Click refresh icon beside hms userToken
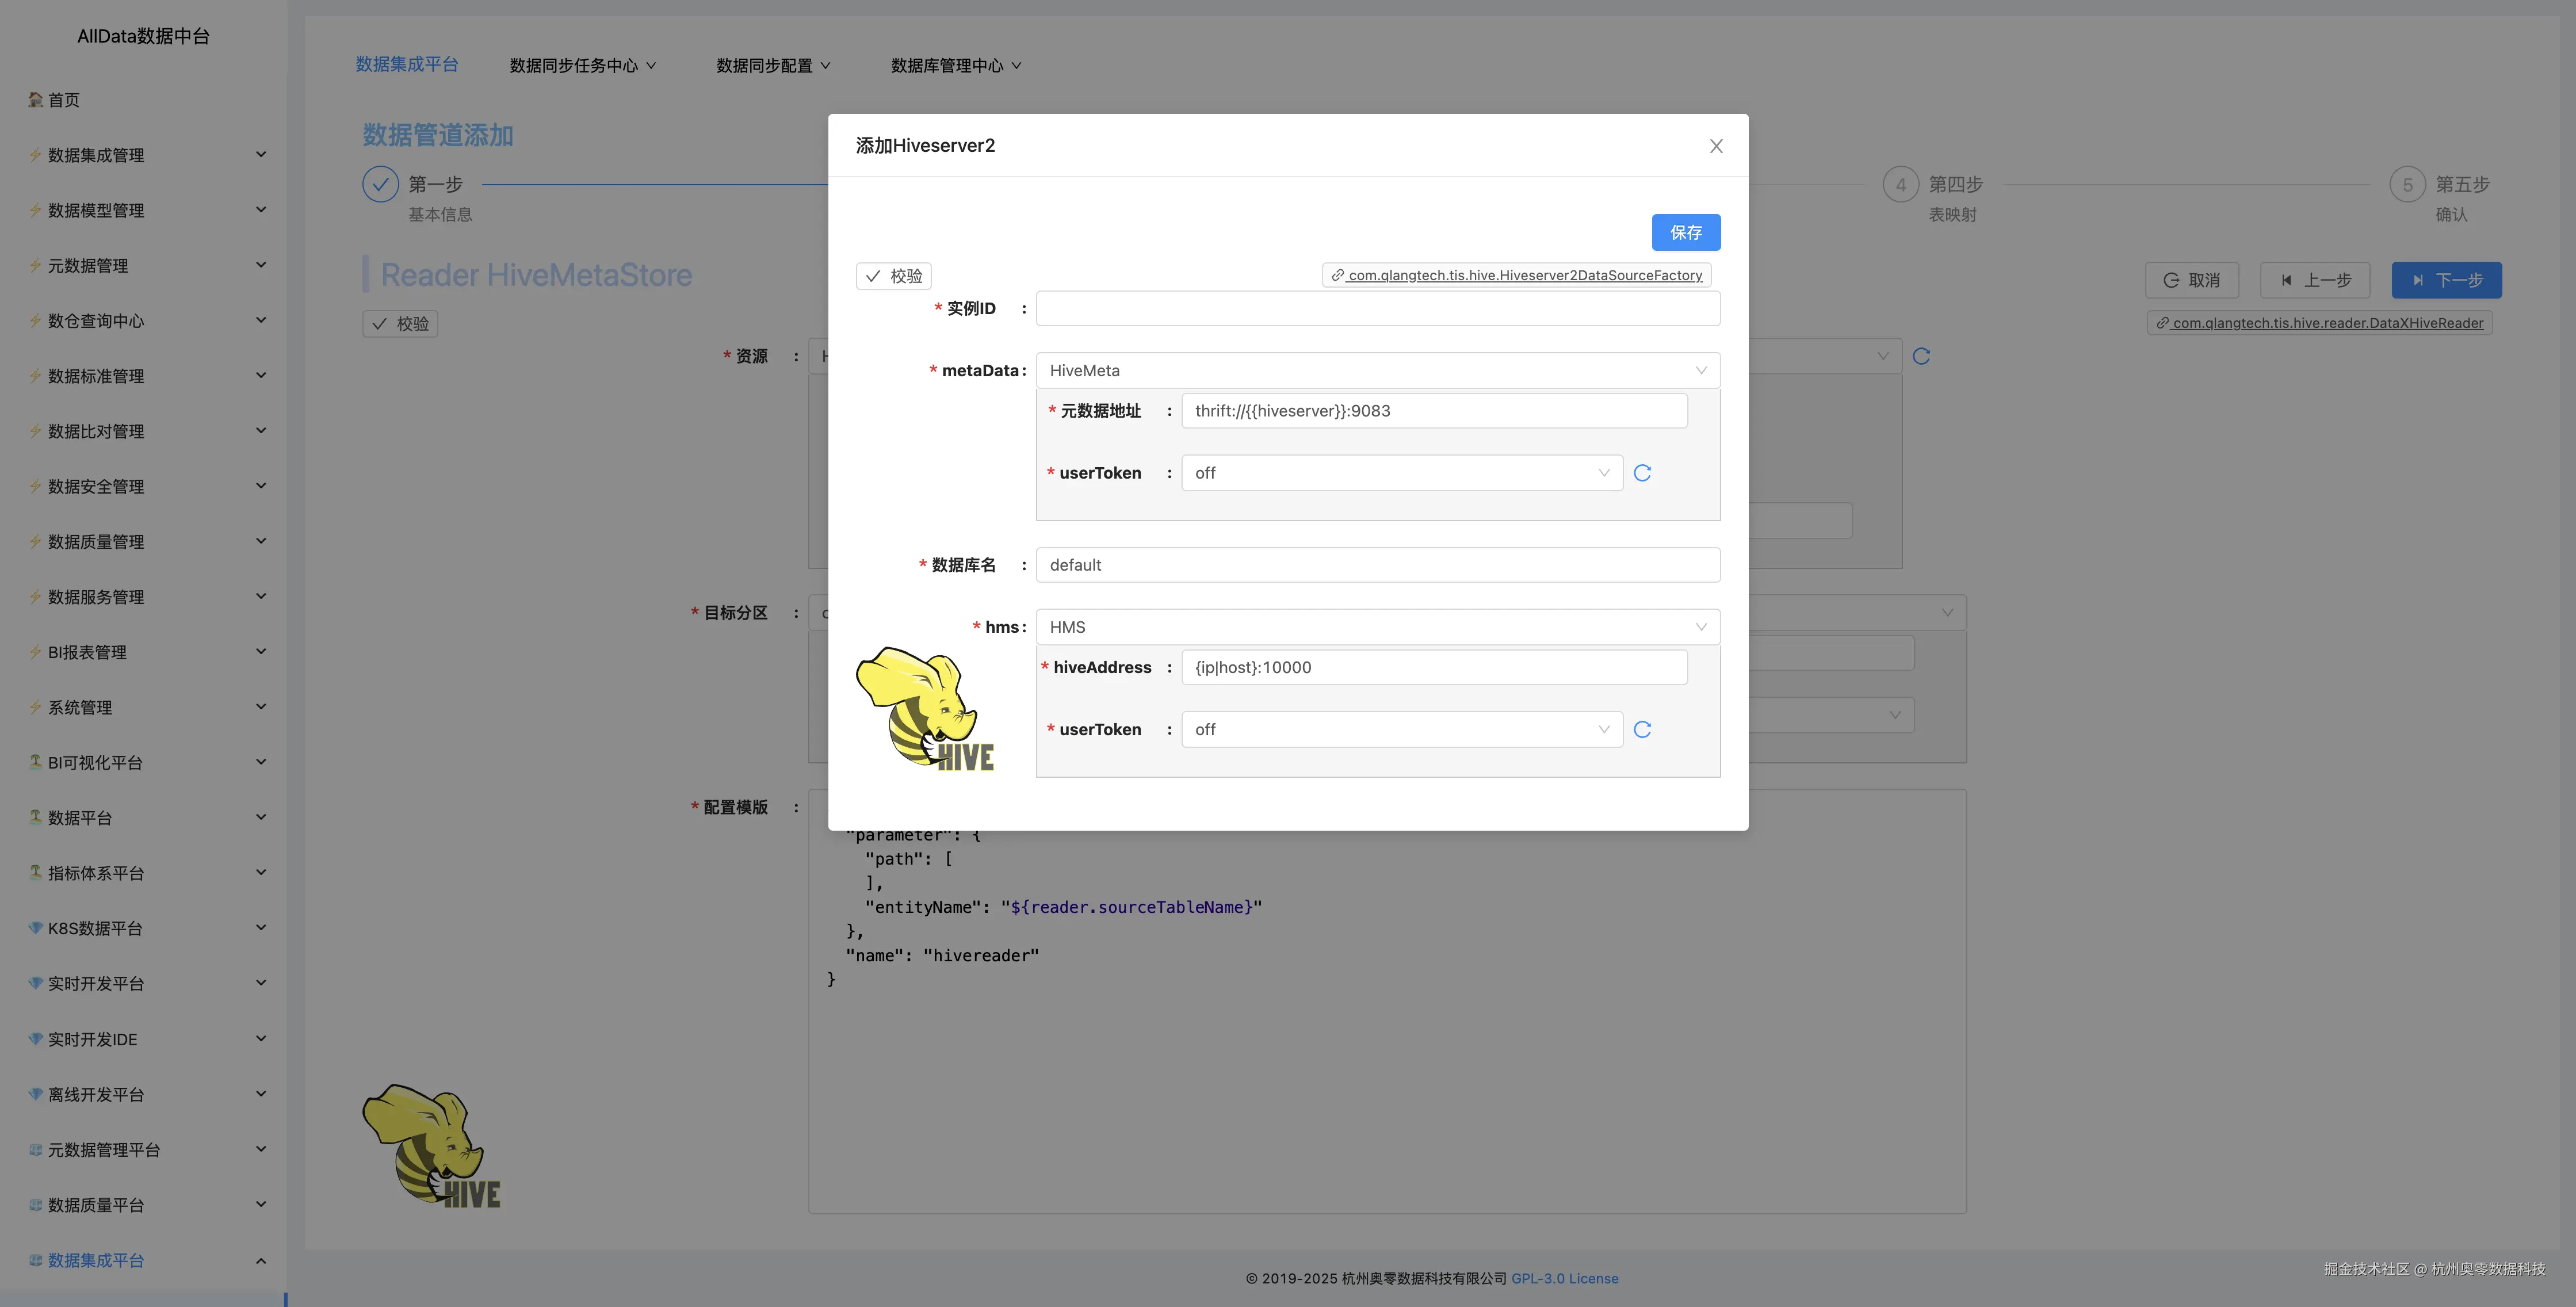The image size is (2576, 1307). point(1642,730)
